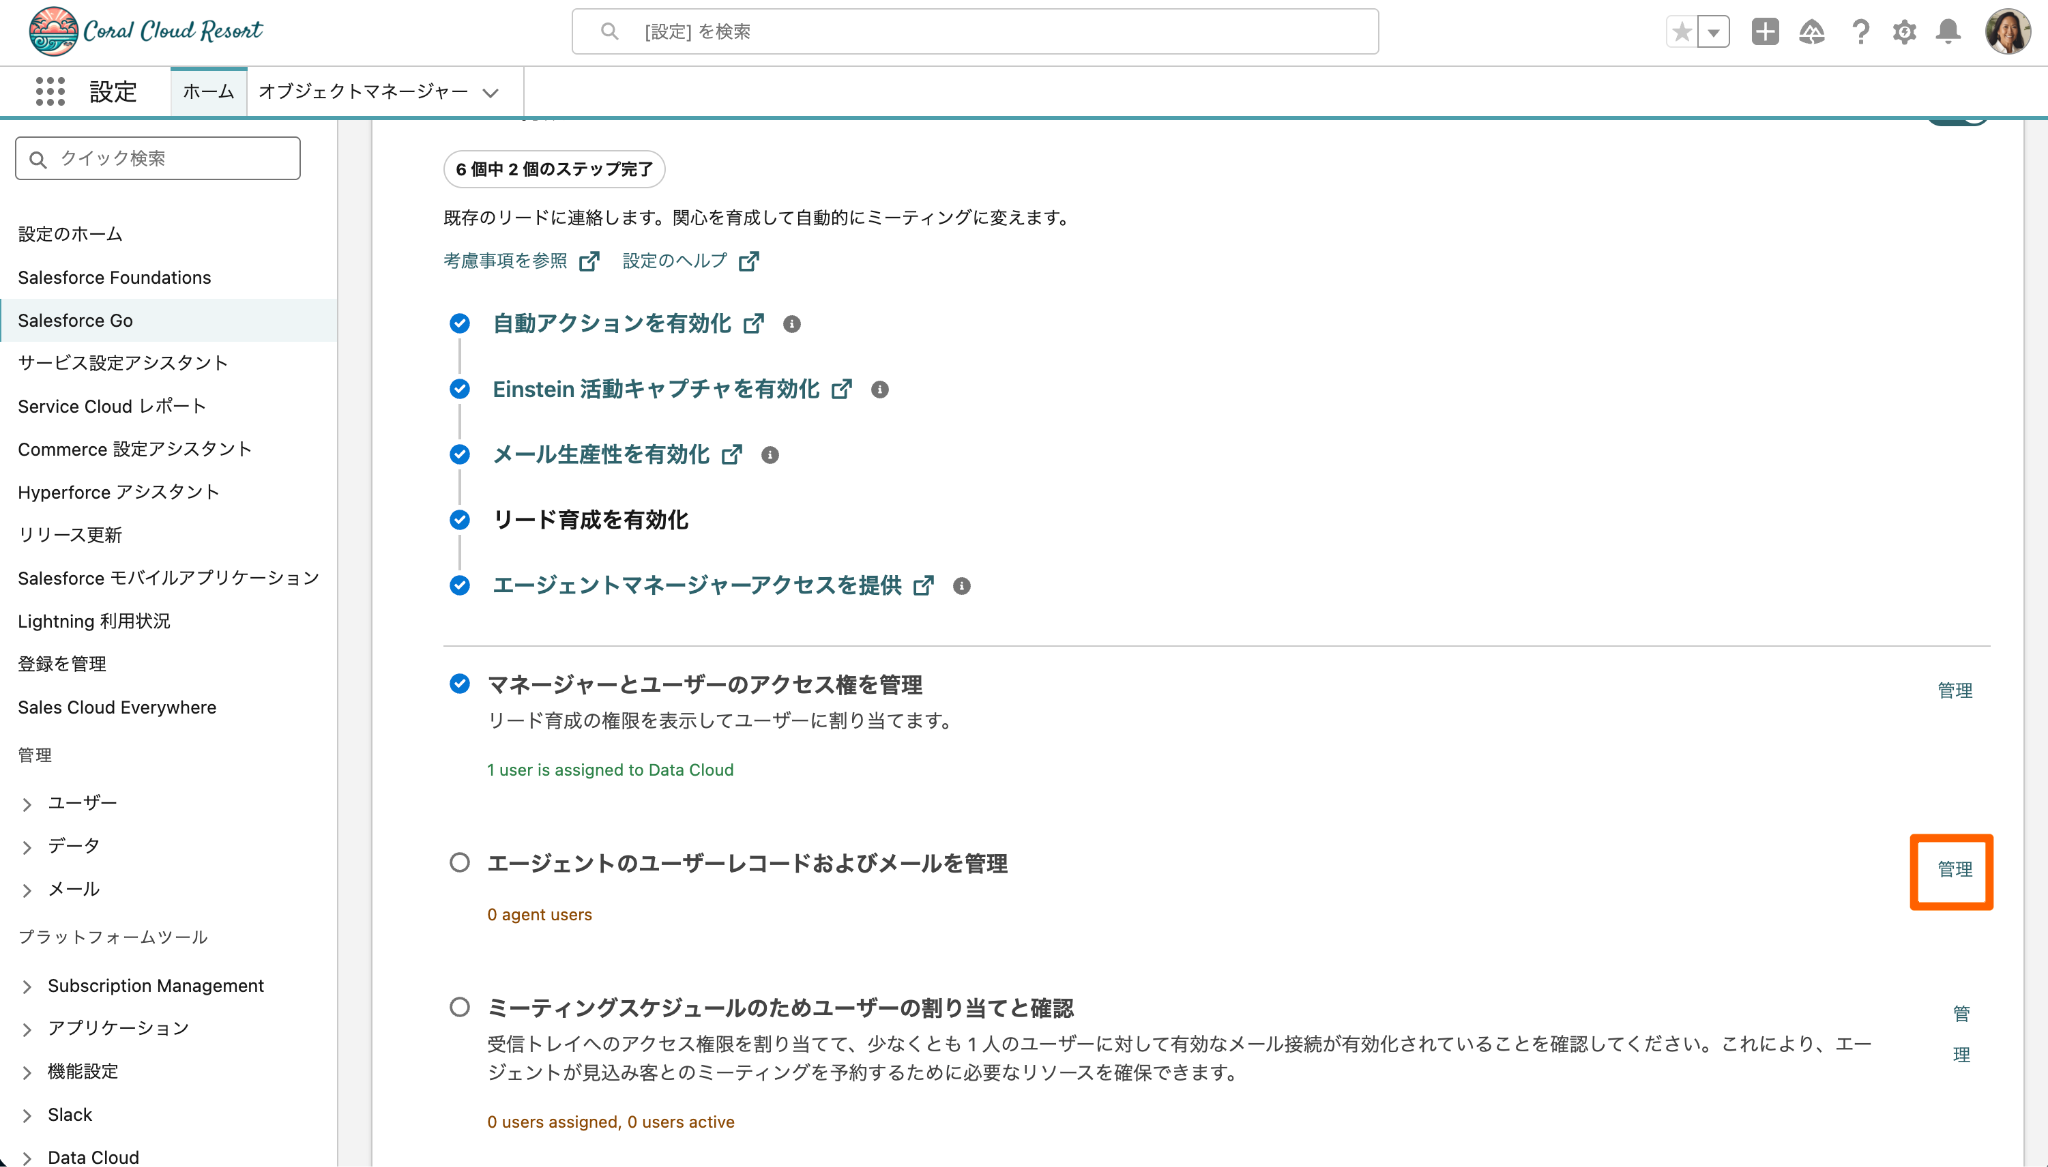The height and width of the screenshot is (1167, 2048).
Task: Click the [設定] を検索 search field
Action: coord(975,32)
